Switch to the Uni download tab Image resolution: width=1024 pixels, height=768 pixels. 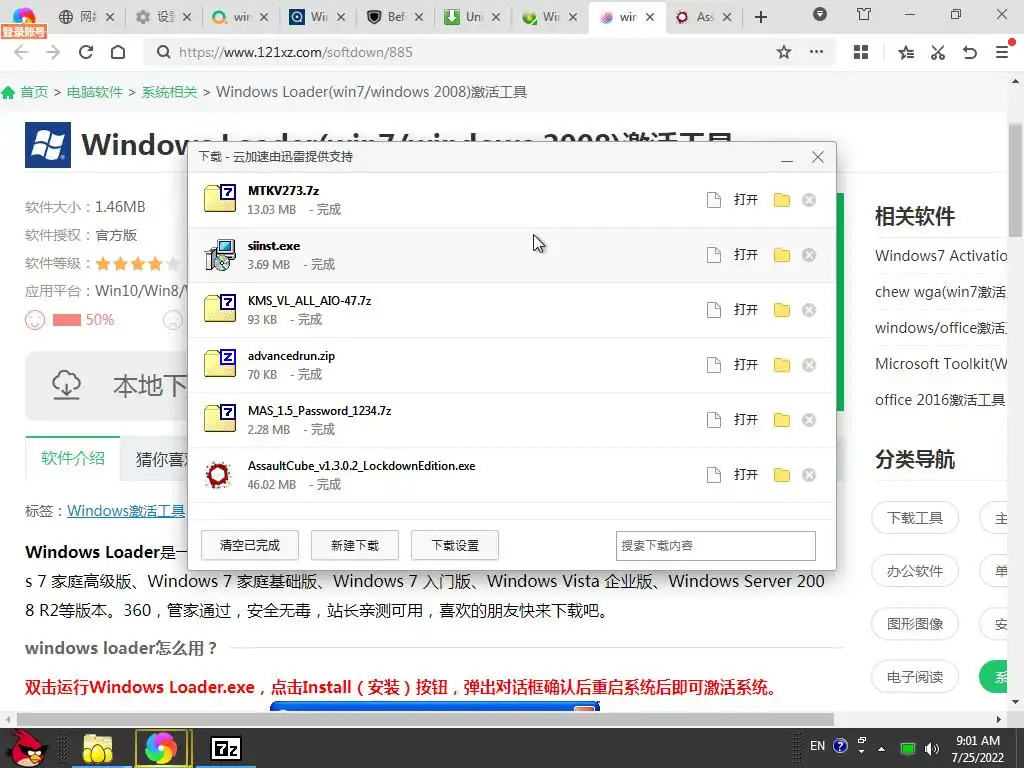pyautogui.click(x=473, y=17)
